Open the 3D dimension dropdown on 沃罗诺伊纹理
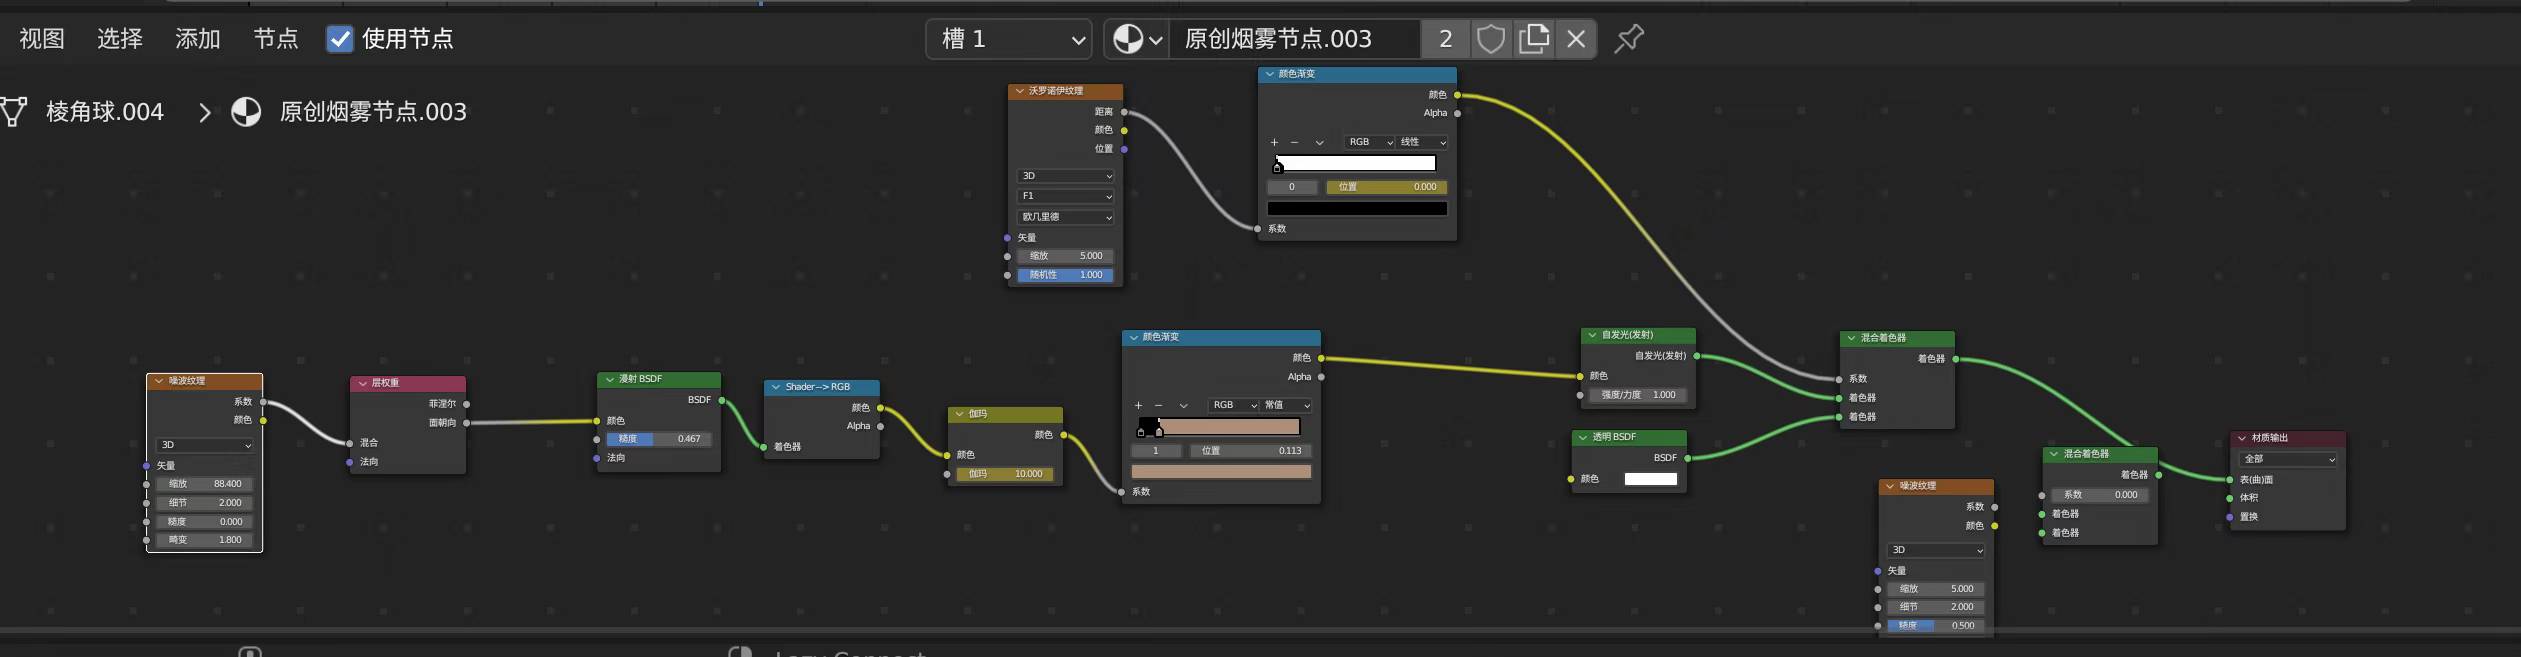The image size is (2521, 657). coord(1065,176)
